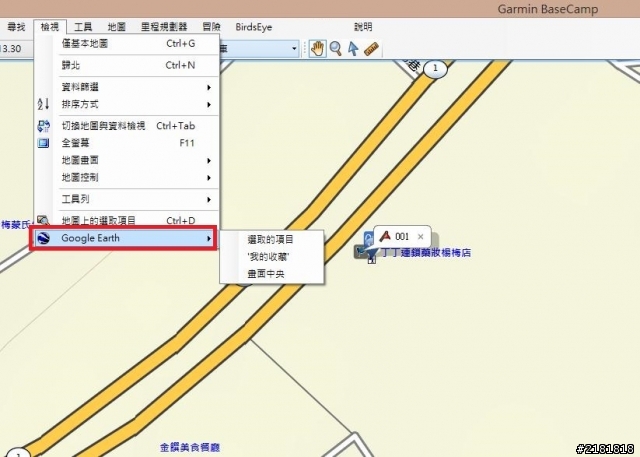This screenshot has width=640, height=457.
Task: Expand the 地圖控制 submenu
Action: (x=127, y=177)
